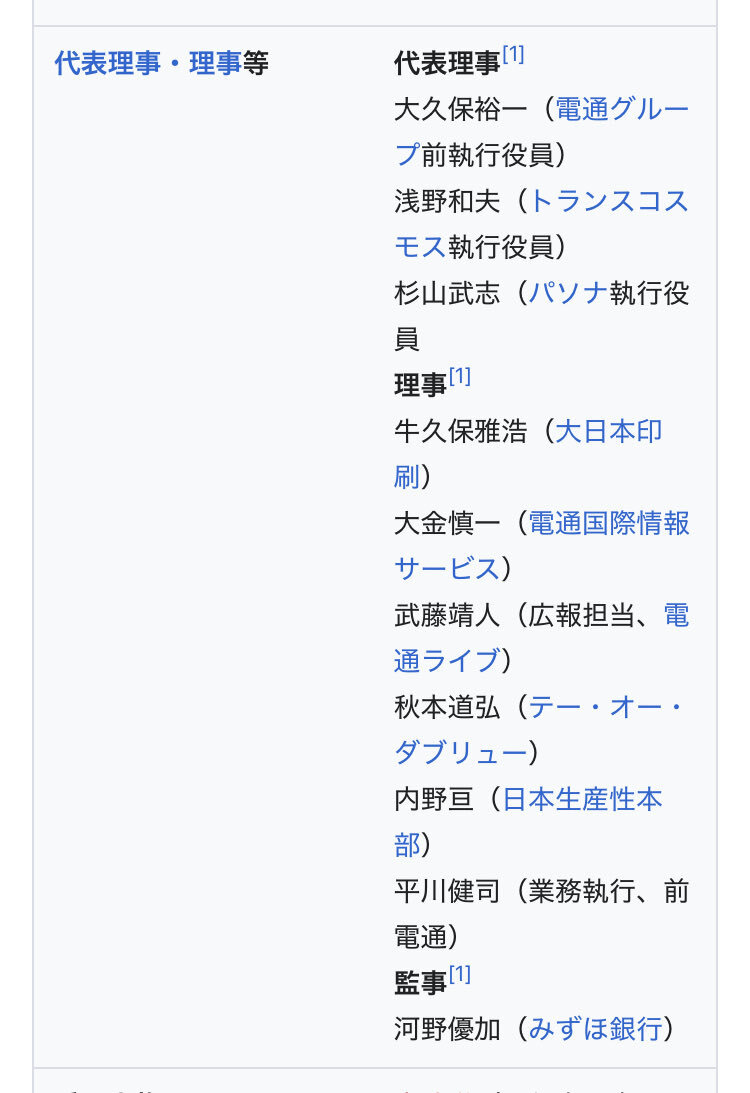
Task: Click the name 牛久保雅浩 text
Action: click(x=459, y=432)
